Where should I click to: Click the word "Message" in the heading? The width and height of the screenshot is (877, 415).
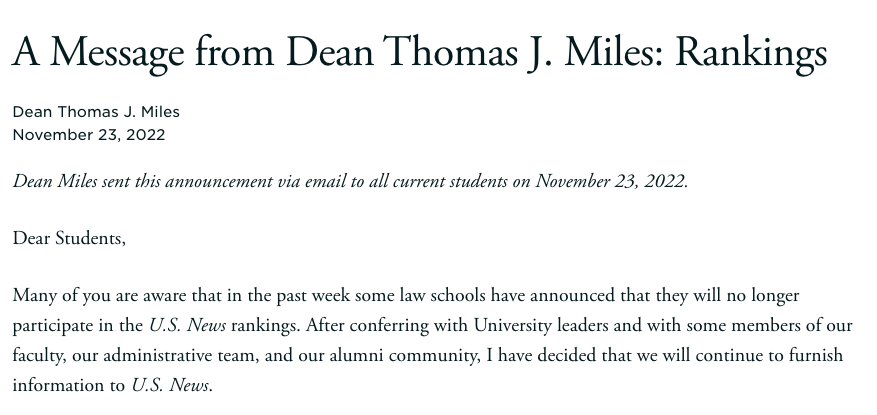pyautogui.click(x=126, y=52)
